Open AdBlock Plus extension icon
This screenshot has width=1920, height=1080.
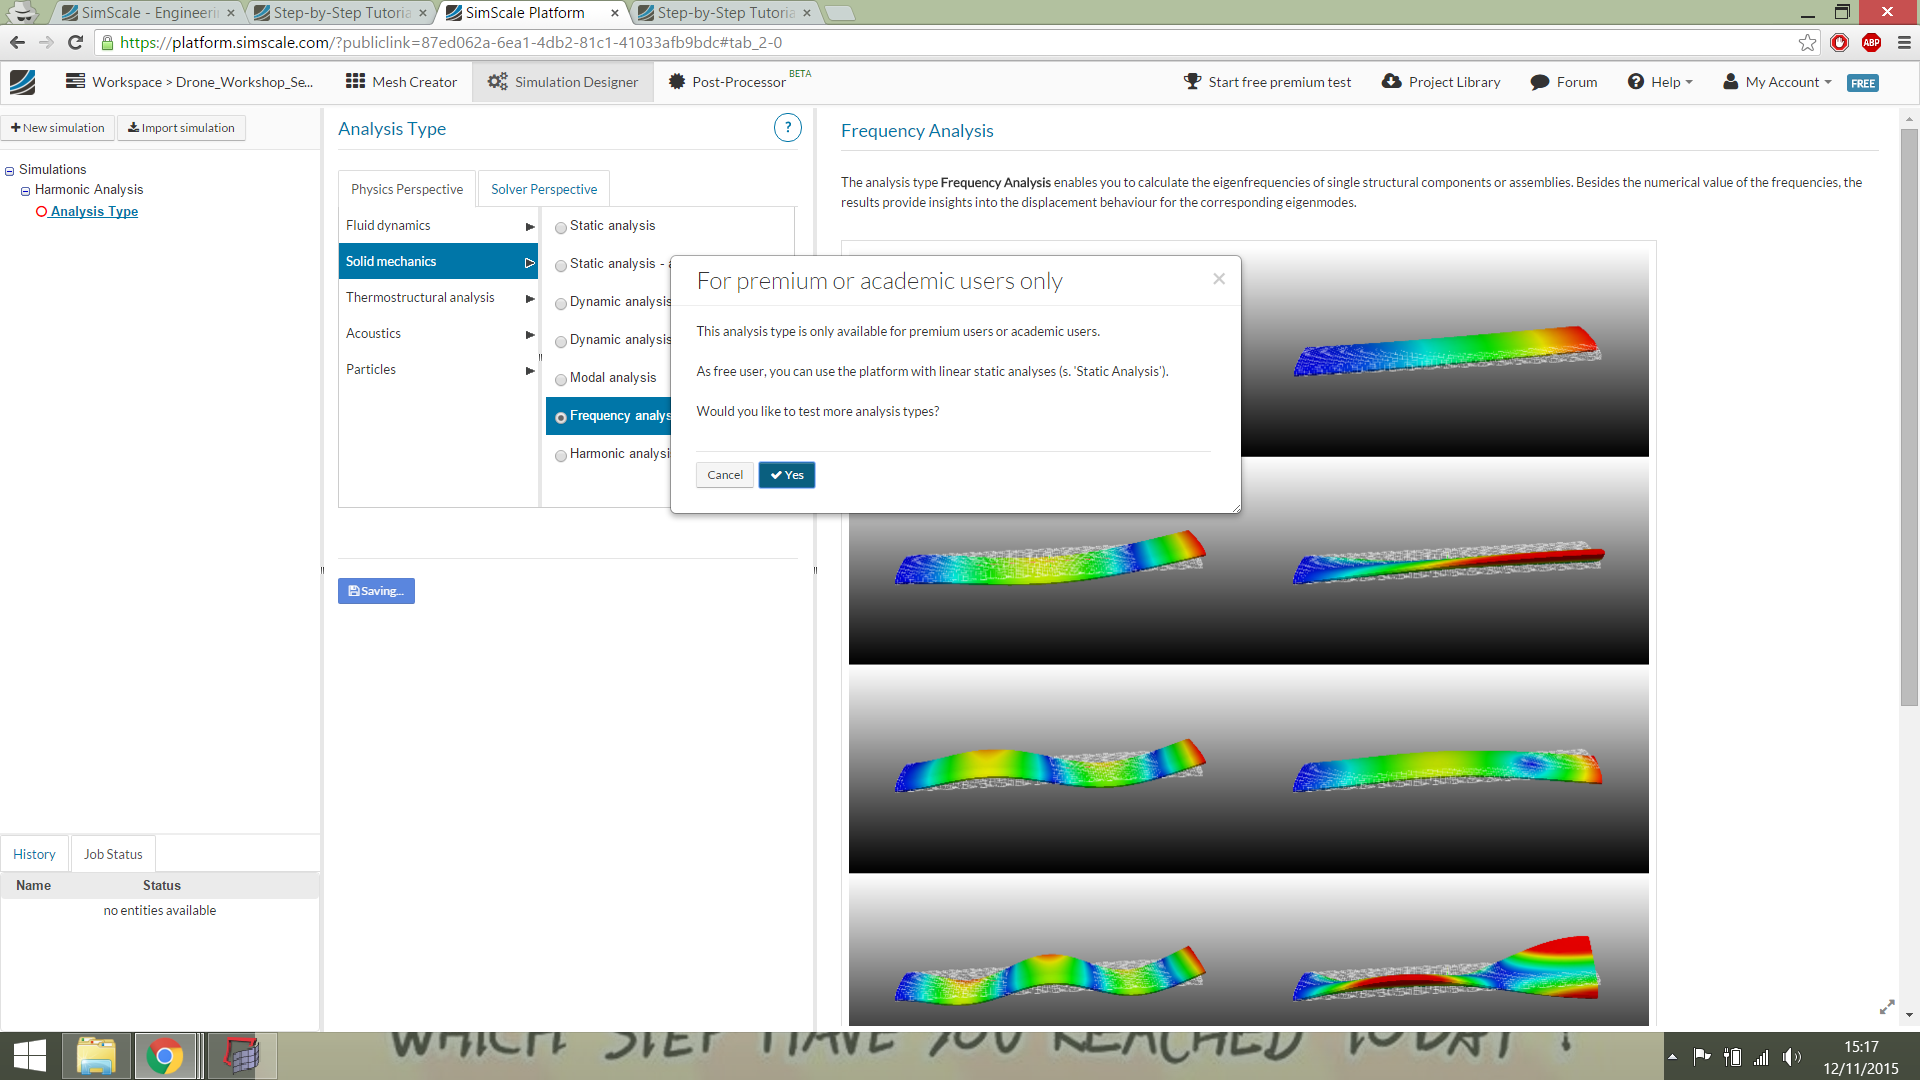[x=1871, y=42]
